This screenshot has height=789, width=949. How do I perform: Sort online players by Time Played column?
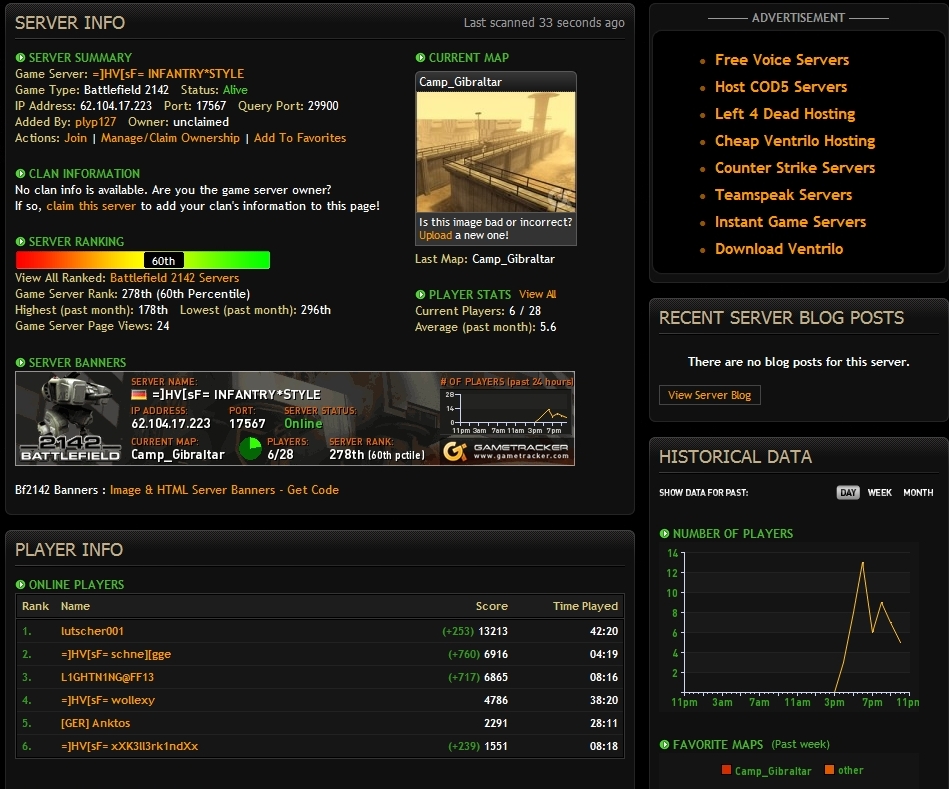[x=585, y=606]
